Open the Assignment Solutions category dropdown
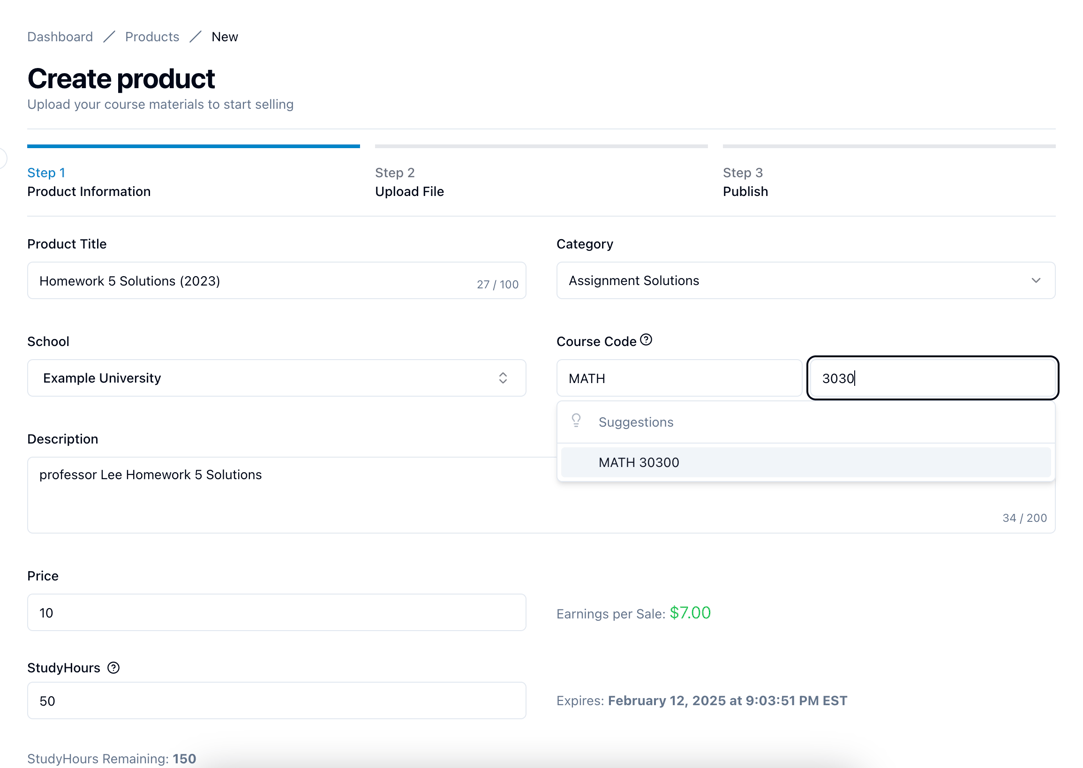 pos(805,280)
